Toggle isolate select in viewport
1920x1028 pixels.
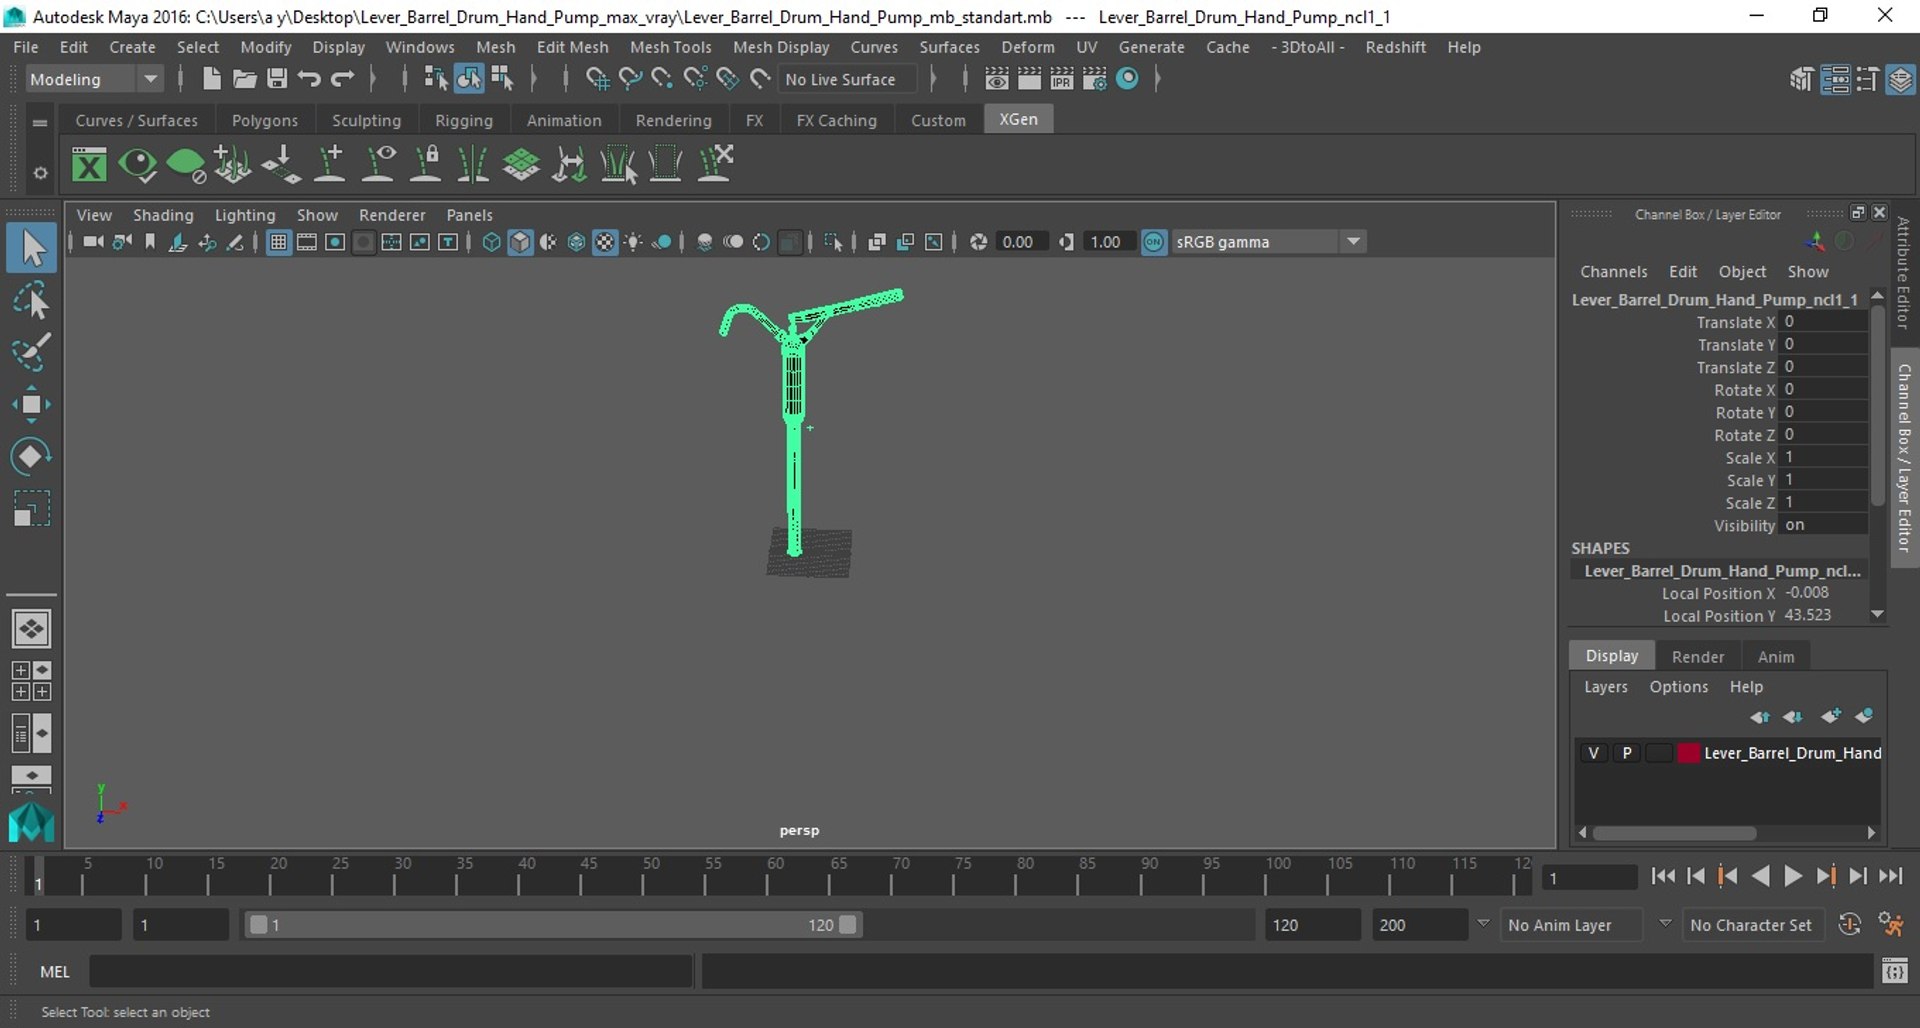pyautogui.click(x=832, y=242)
